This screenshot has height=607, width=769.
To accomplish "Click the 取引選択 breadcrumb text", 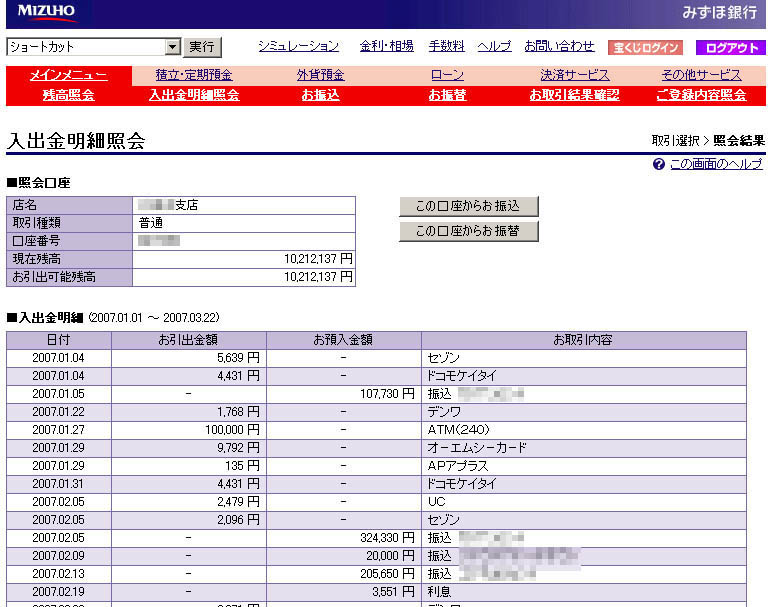I will (x=675, y=141).
